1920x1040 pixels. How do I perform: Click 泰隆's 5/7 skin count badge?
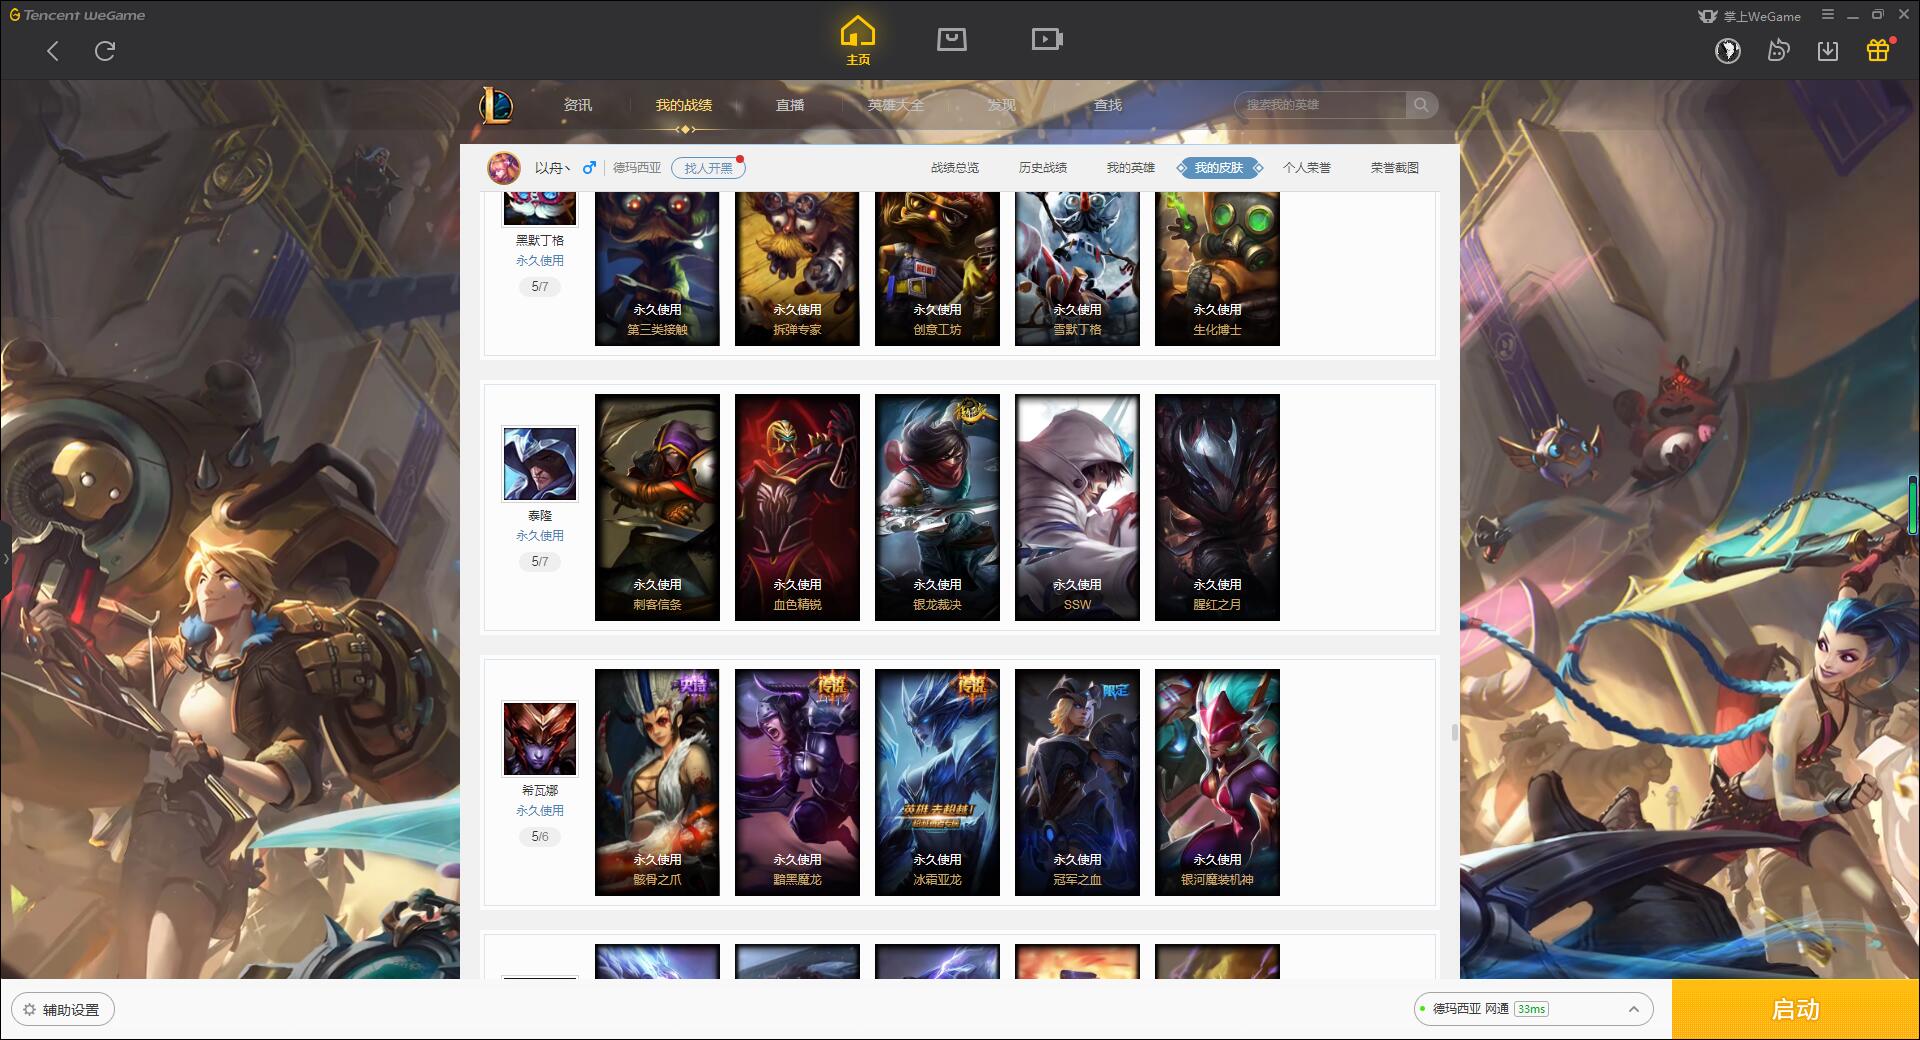pos(540,562)
